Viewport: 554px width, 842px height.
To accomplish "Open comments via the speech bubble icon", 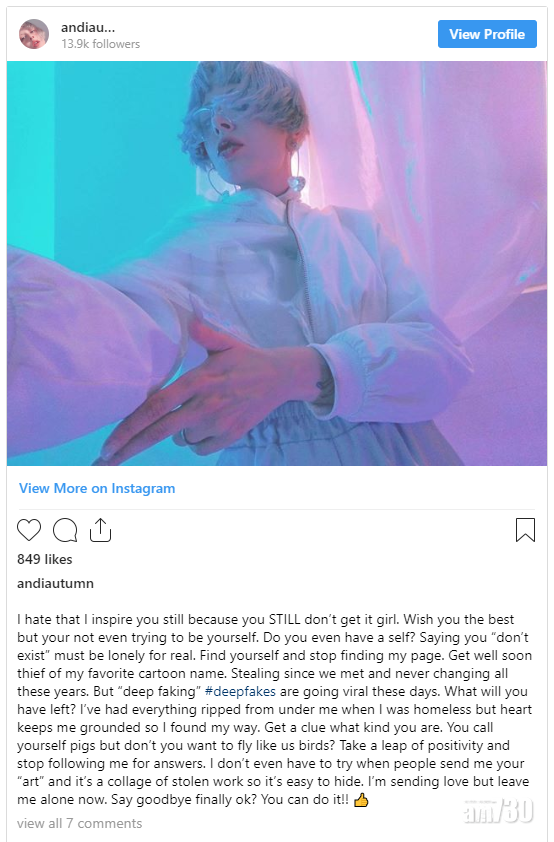I will (65, 530).
